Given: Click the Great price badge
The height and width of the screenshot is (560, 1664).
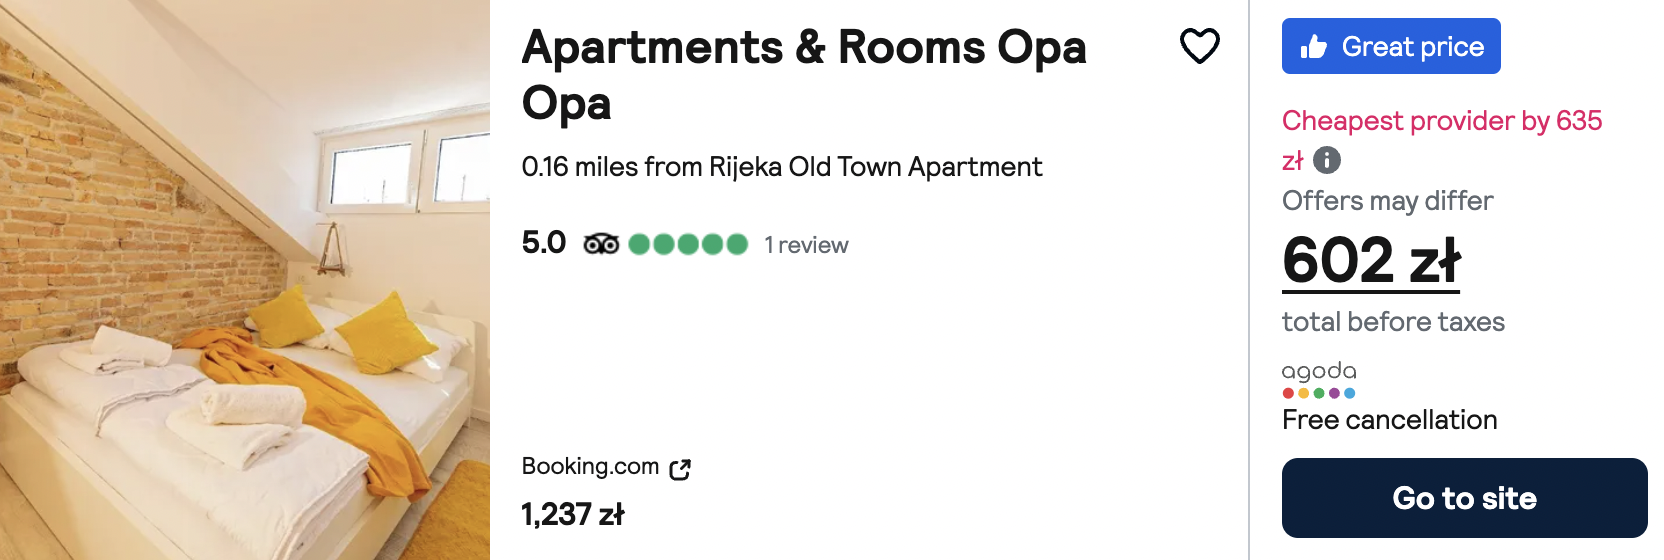Looking at the screenshot, I should 1391,46.
